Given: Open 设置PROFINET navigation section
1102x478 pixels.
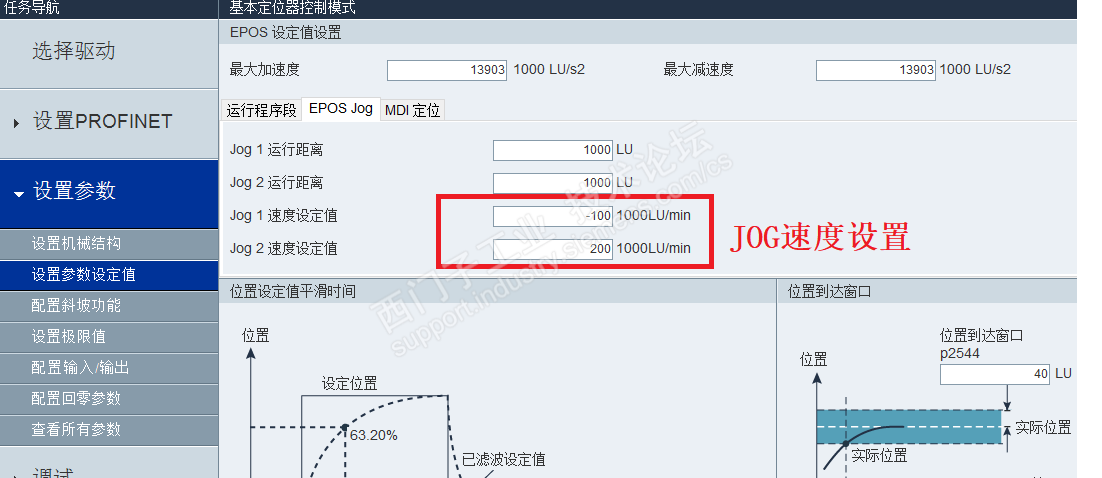Looking at the screenshot, I should [109, 124].
